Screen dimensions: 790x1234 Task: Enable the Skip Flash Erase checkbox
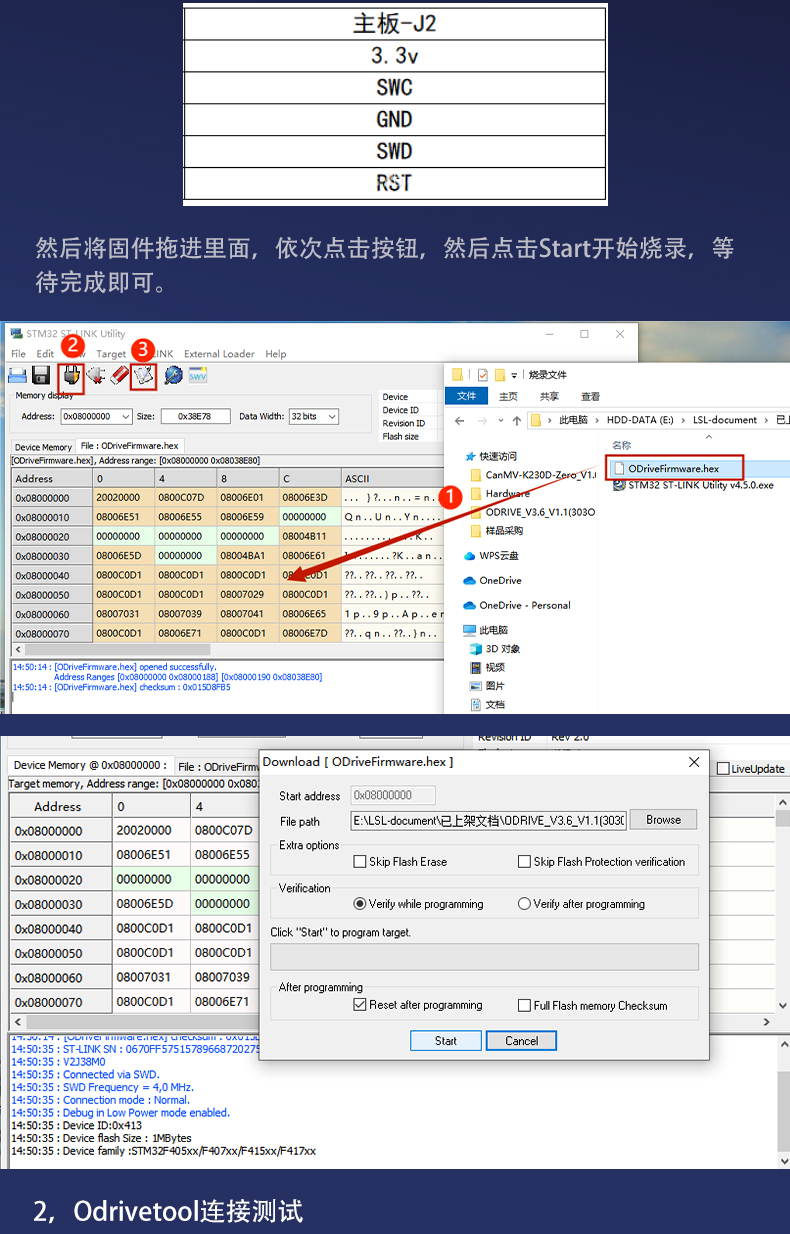click(360, 861)
